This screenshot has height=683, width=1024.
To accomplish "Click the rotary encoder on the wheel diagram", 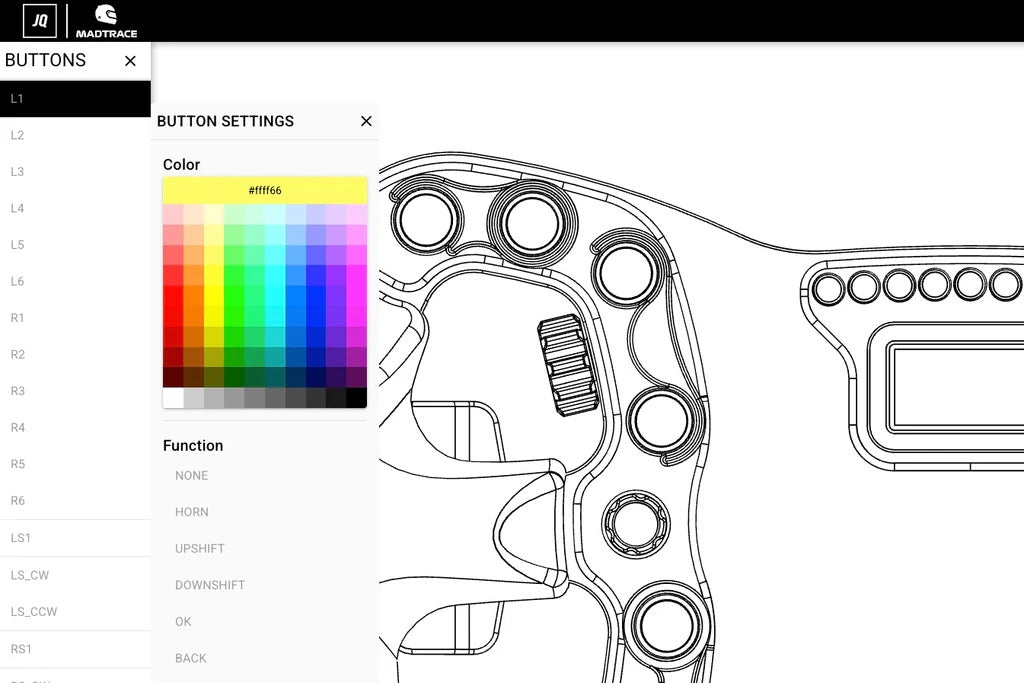I will (x=566, y=364).
